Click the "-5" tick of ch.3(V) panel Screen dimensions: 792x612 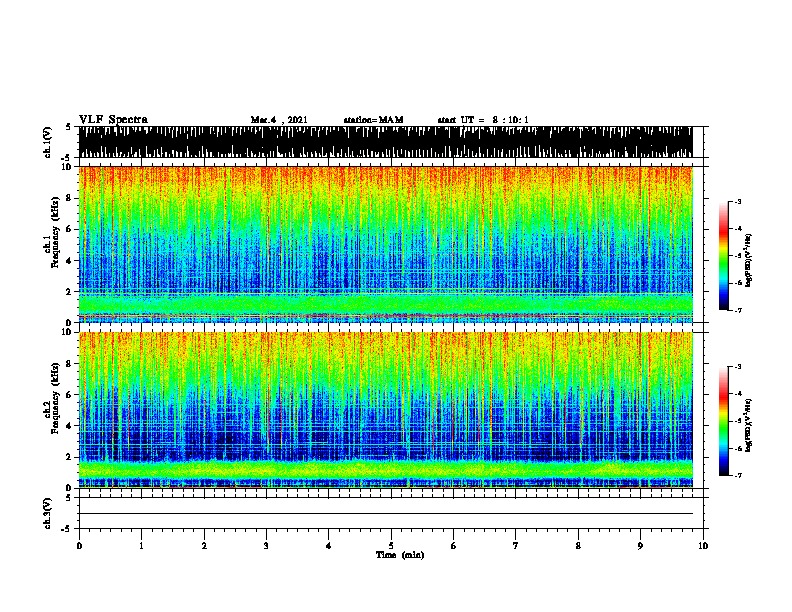point(66,529)
